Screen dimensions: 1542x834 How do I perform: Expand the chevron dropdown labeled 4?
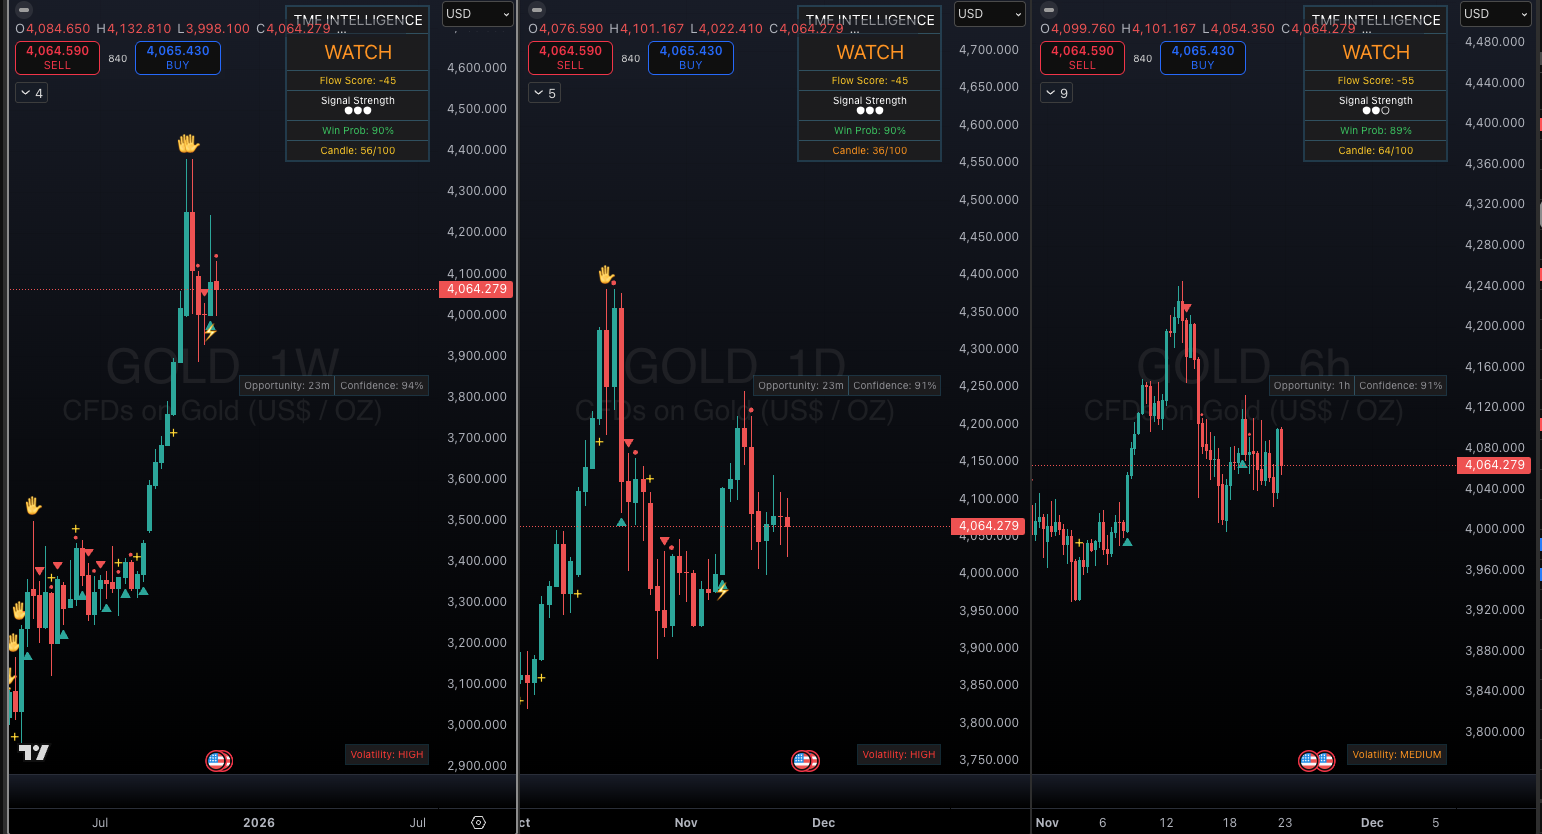(30, 92)
